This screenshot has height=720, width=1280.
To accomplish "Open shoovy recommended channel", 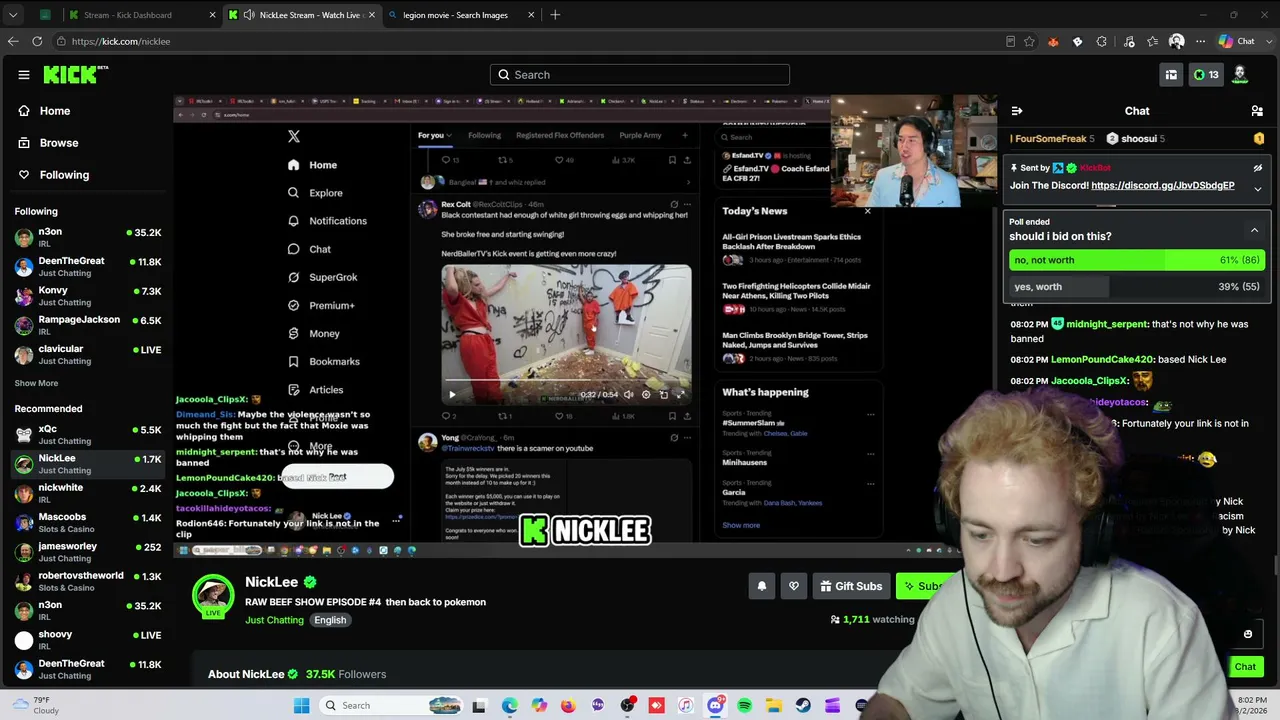I will [x=88, y=640].
